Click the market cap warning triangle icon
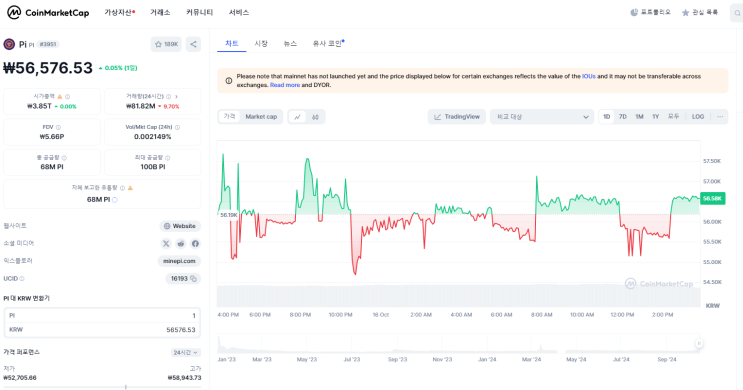This screenshot has height=390, width=743. (60, 96)
